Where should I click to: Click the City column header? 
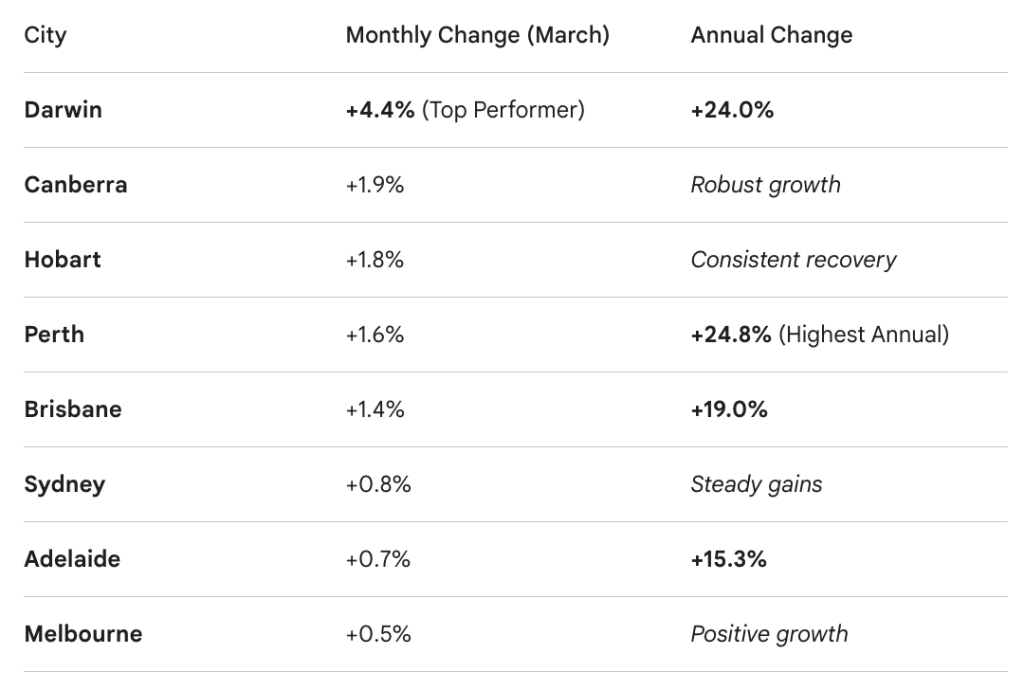point(45,35)
